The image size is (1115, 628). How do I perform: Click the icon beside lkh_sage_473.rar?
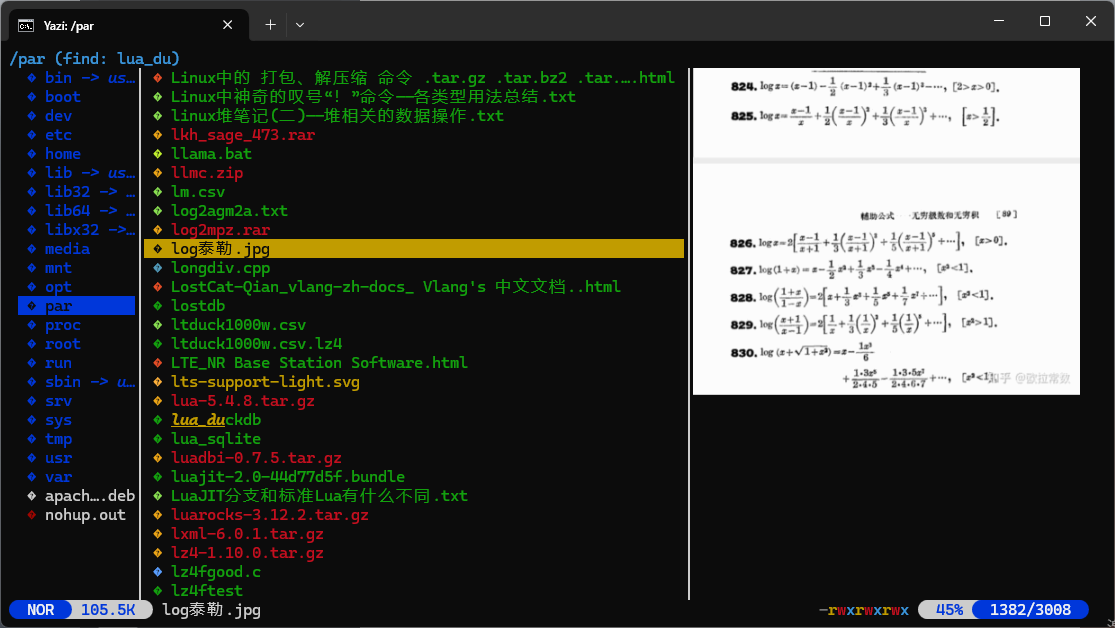coord(158,135)
